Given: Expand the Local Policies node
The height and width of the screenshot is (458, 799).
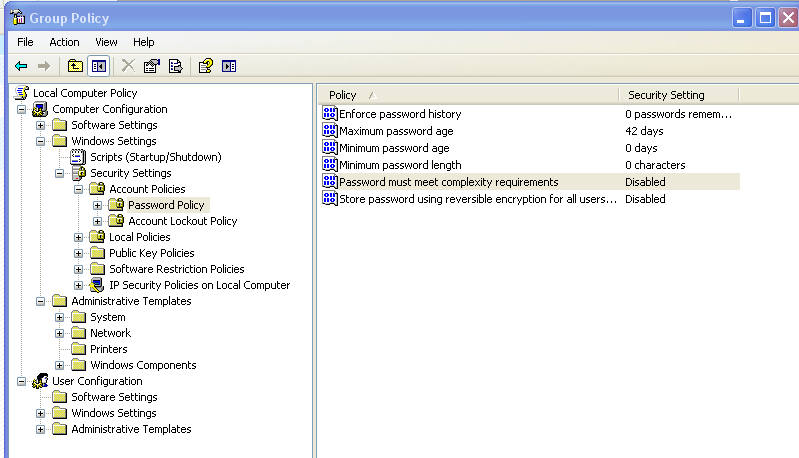Looking at the screenshot, I should pos(78,237).
